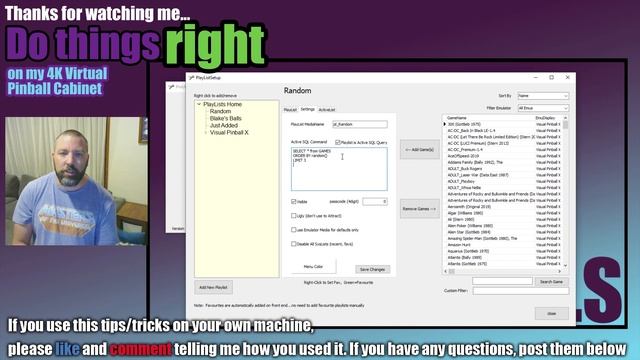The height and width of the screenshot is (360, 640).
Task: Click the game list scroll-down arrow
Action: click(x=565, y=265)
